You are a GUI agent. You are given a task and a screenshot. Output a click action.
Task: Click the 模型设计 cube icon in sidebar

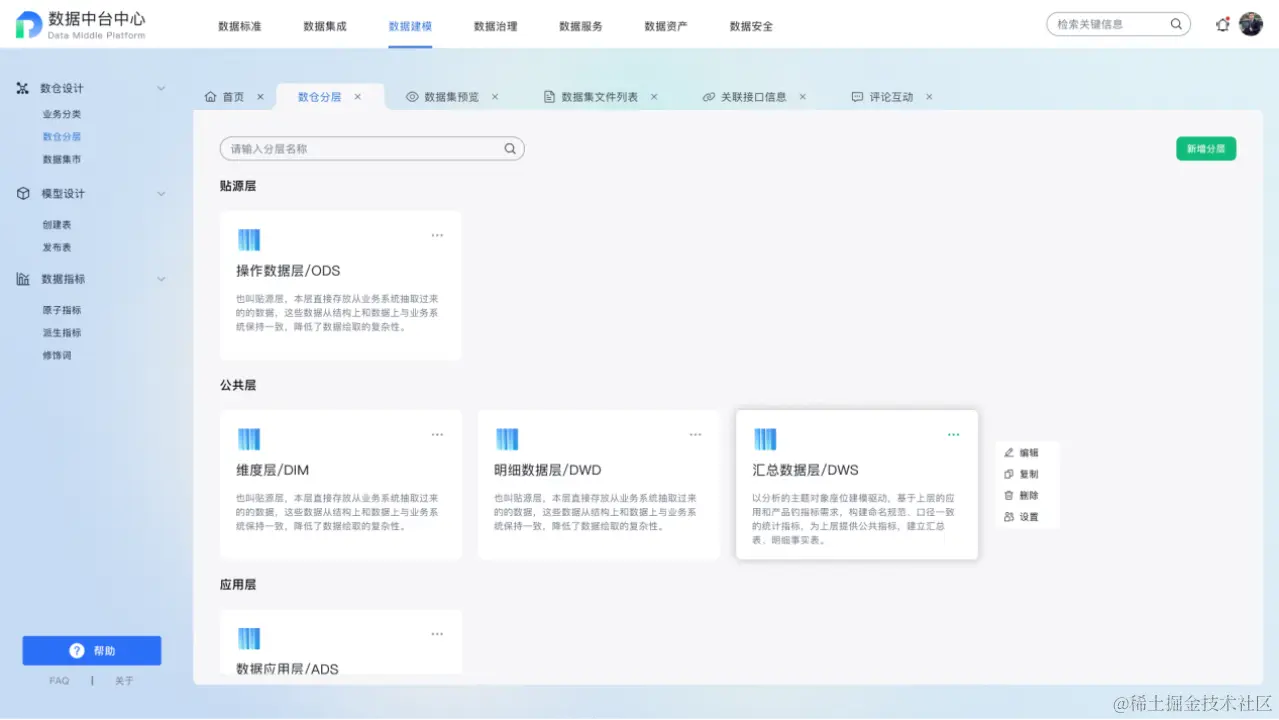click(23, 193)
